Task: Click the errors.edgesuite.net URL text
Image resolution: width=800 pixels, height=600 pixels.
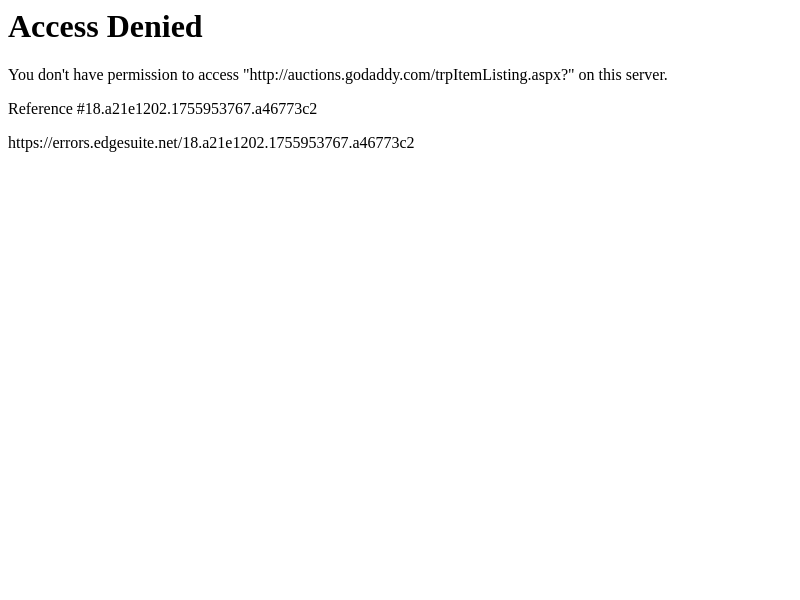Action: click(211, 143)
